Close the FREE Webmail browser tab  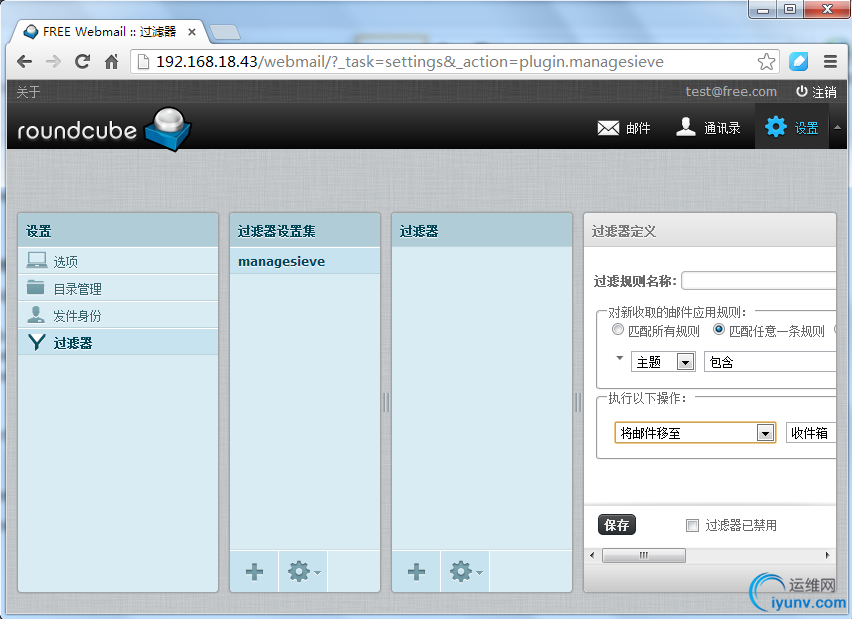click(192, 32)
